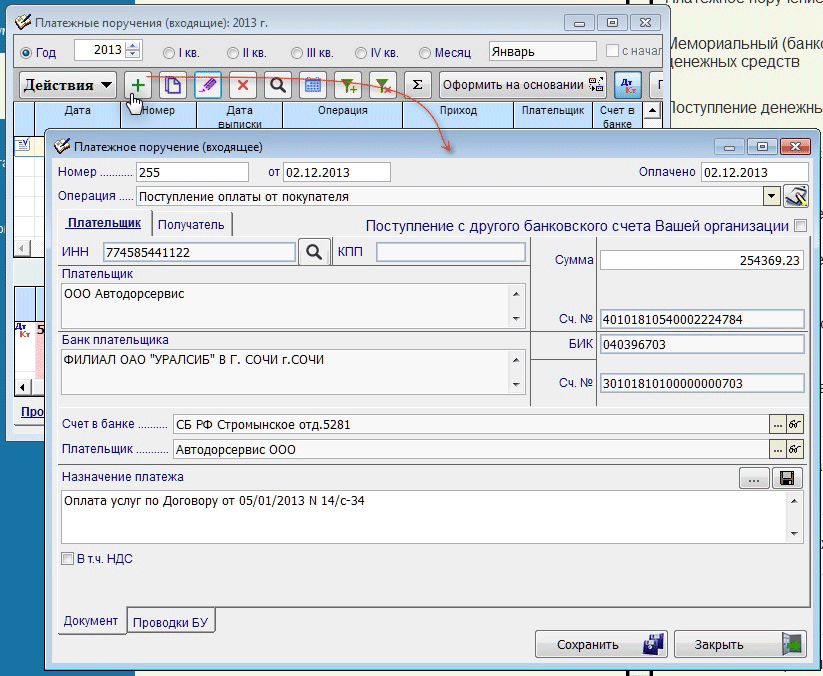Screen dimensions: 823x676
Task: Decrease the year with the stepper down arrow
Action: (133, 54)
